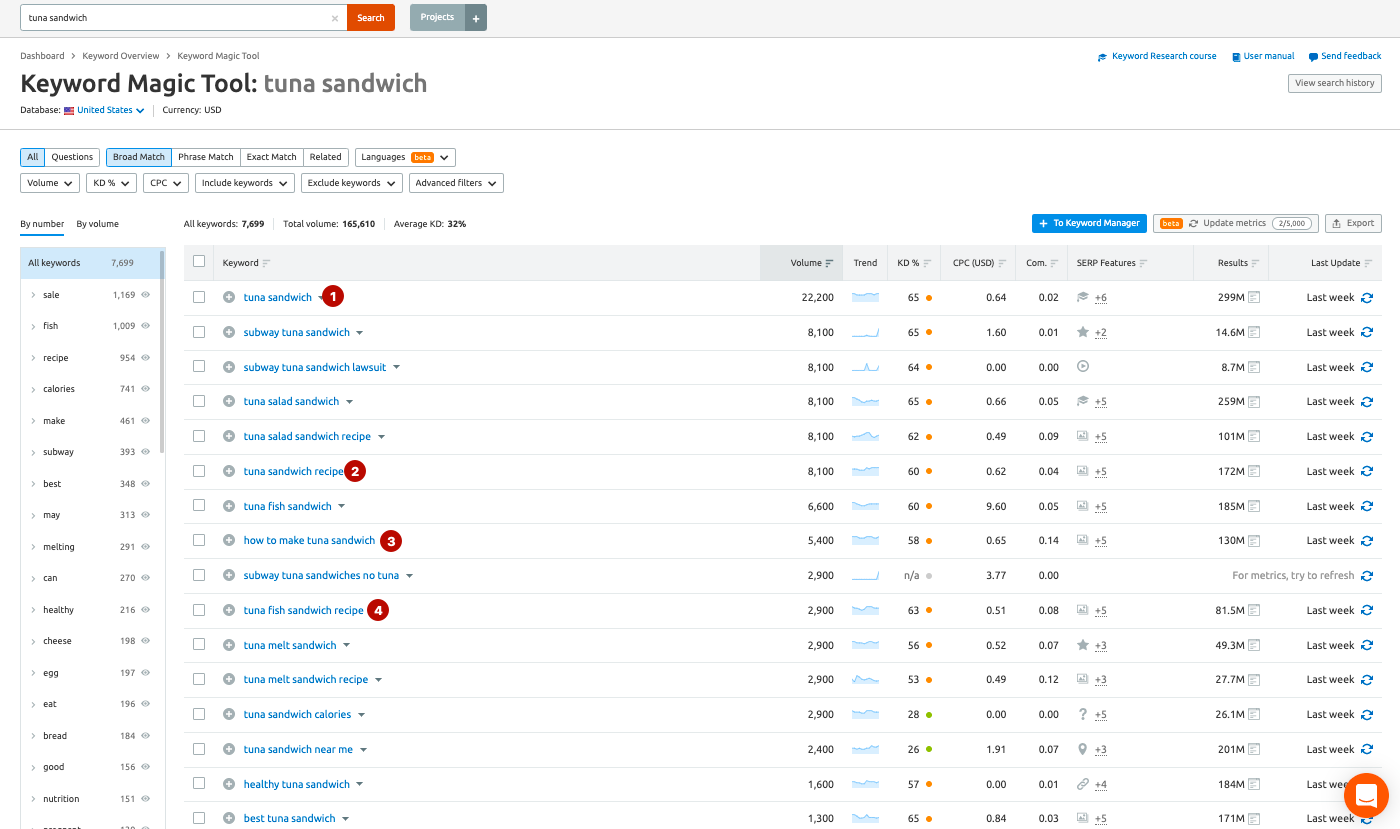Expand the recipe keyword group
The width and height of the screenshot is (1400, 829).
(x=33, y=358)
